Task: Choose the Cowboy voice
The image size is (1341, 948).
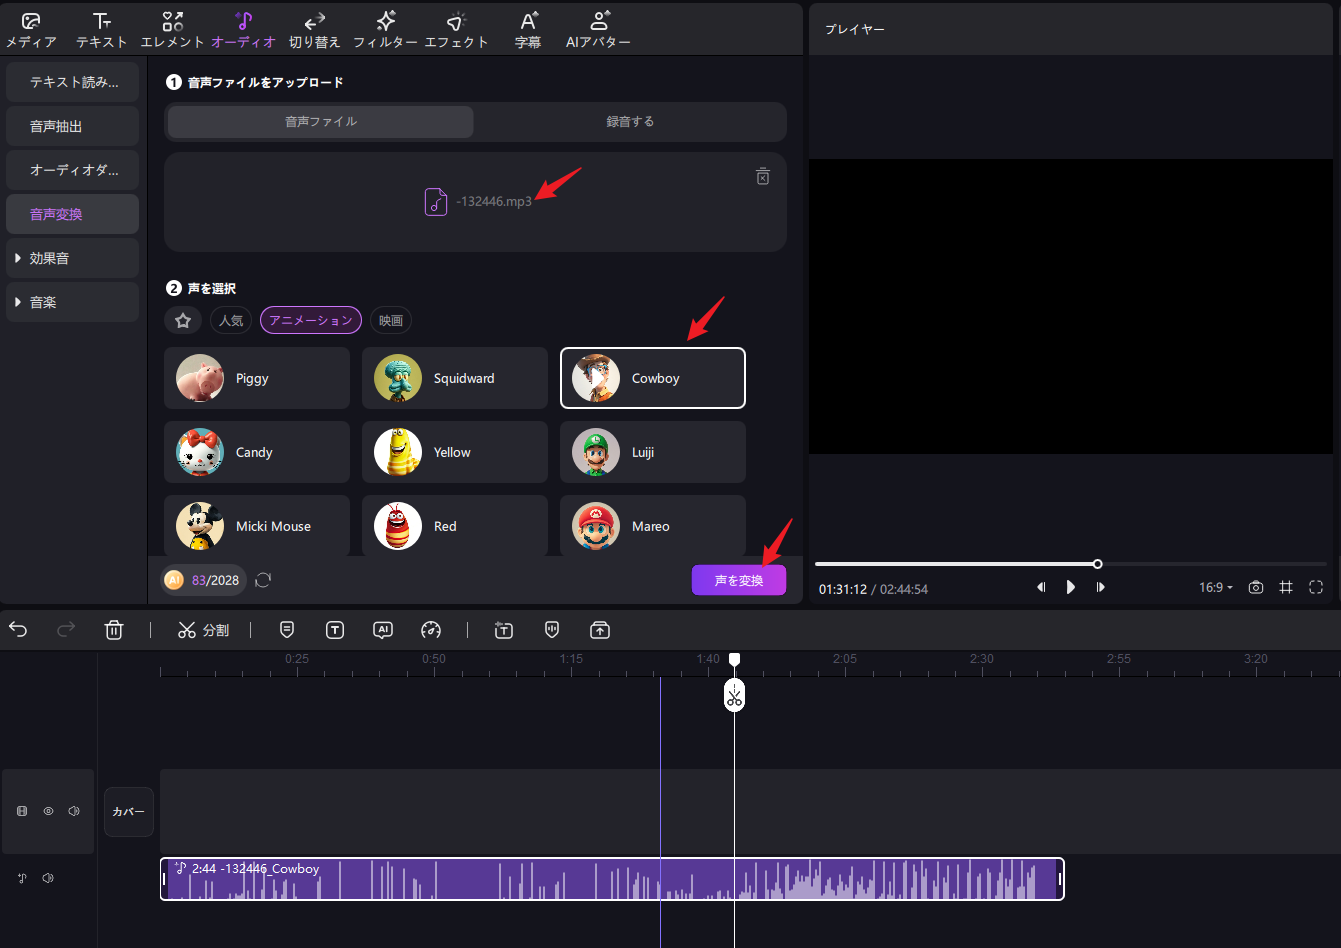Action: pos(653,378)
